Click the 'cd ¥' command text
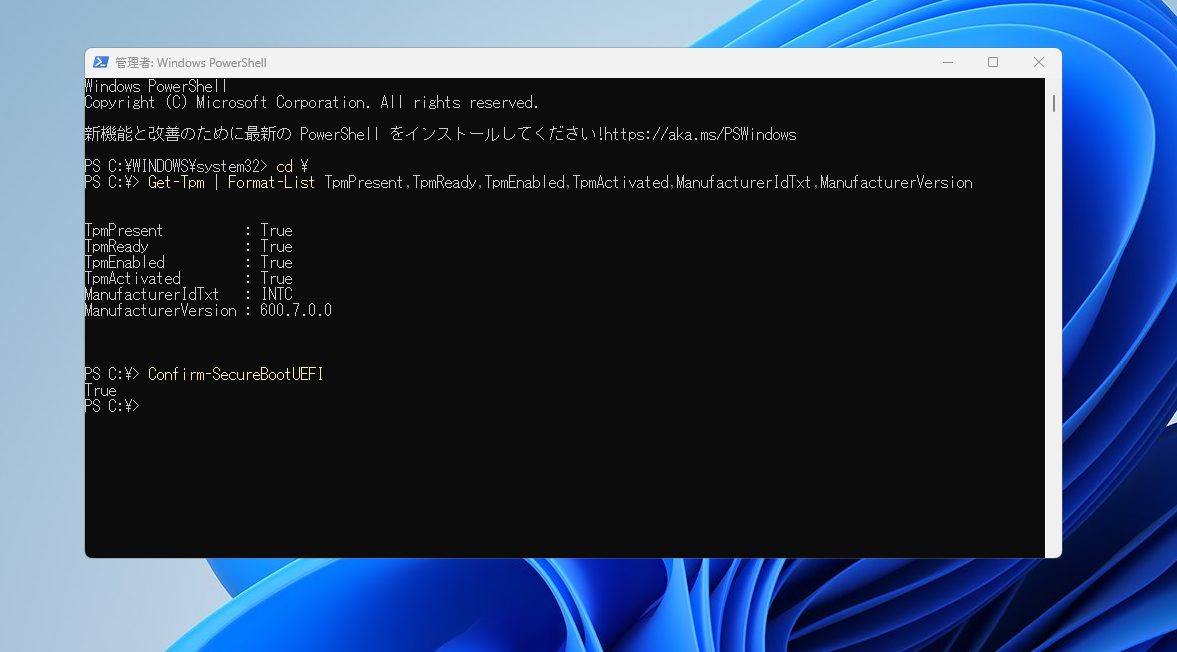This screenshot has width=1177, height=652. pyautogui.click(x=293, y=167)
